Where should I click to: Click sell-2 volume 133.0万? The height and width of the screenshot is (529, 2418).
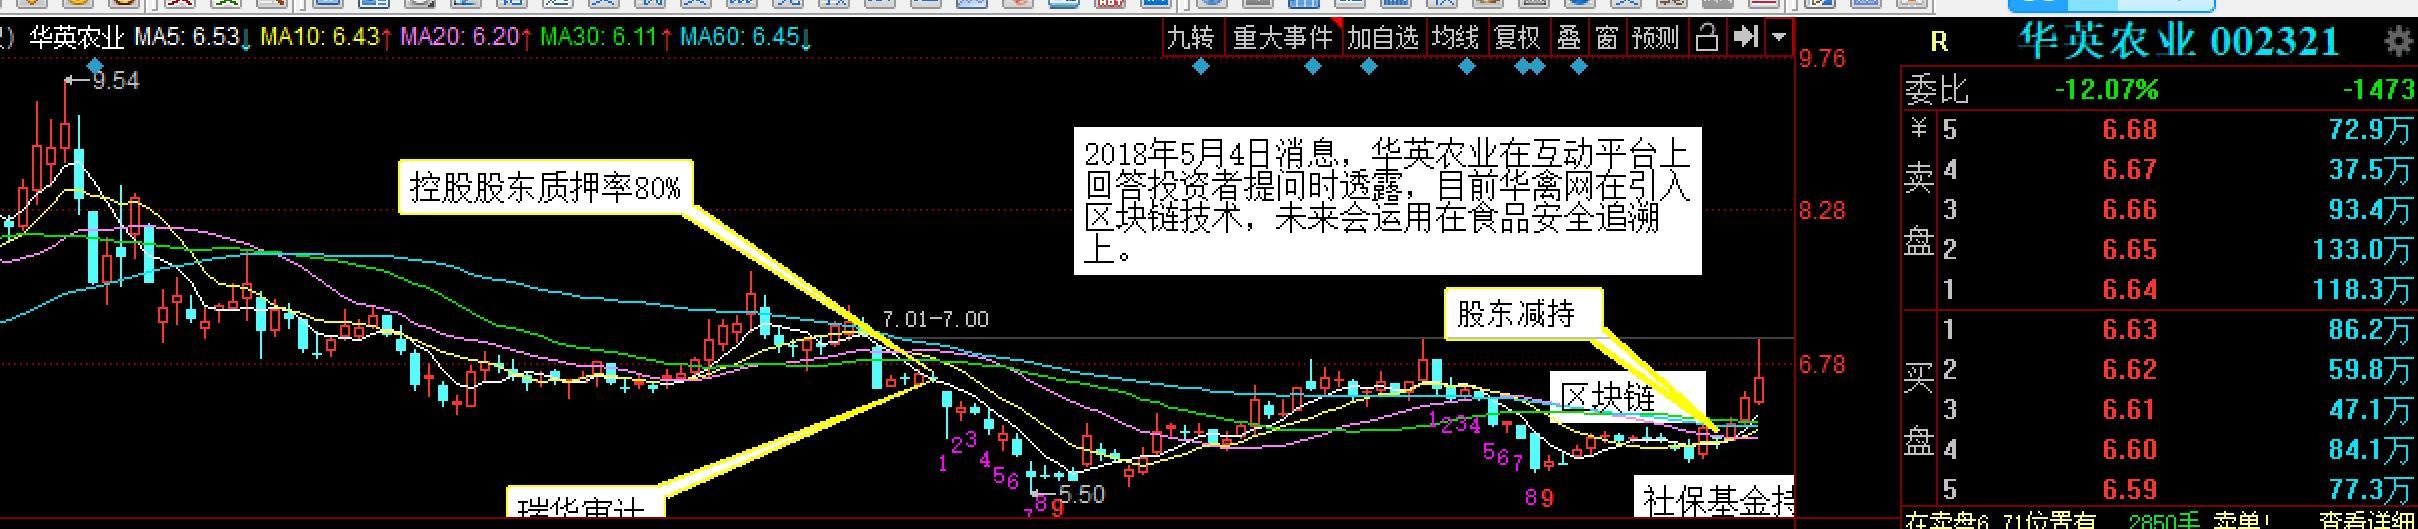tap(2363, 250)
